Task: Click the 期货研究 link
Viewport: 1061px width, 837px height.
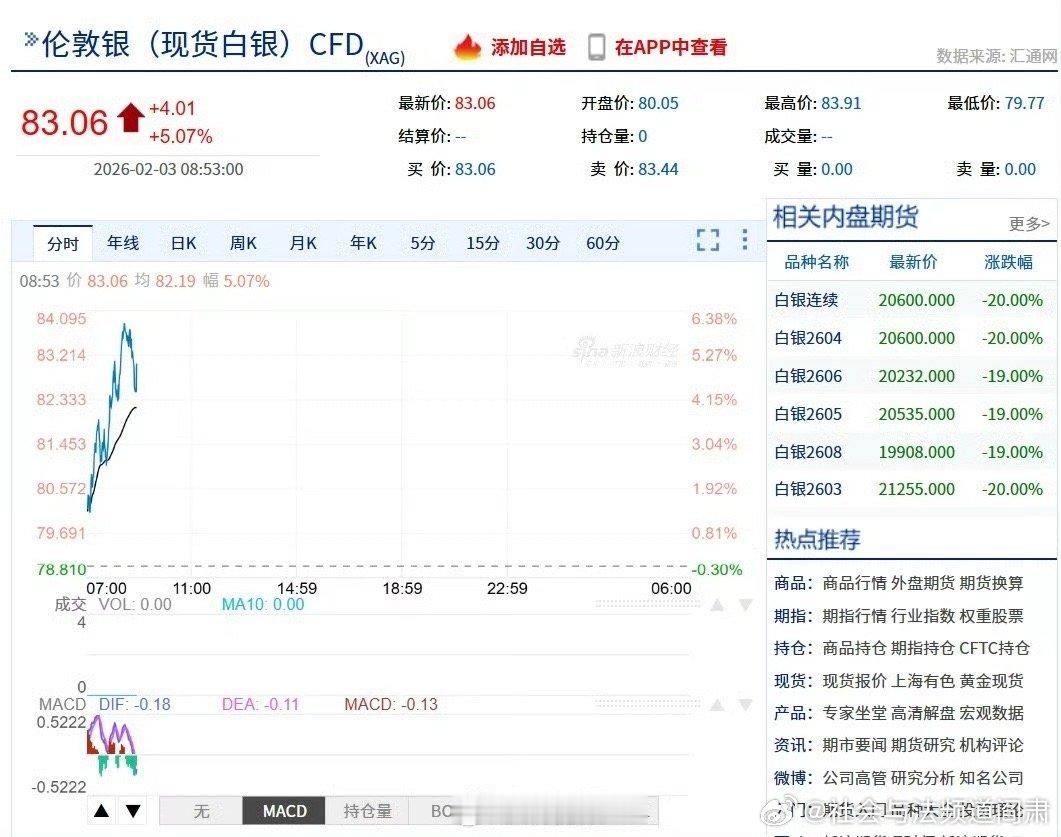Action: tap(923, 746)
